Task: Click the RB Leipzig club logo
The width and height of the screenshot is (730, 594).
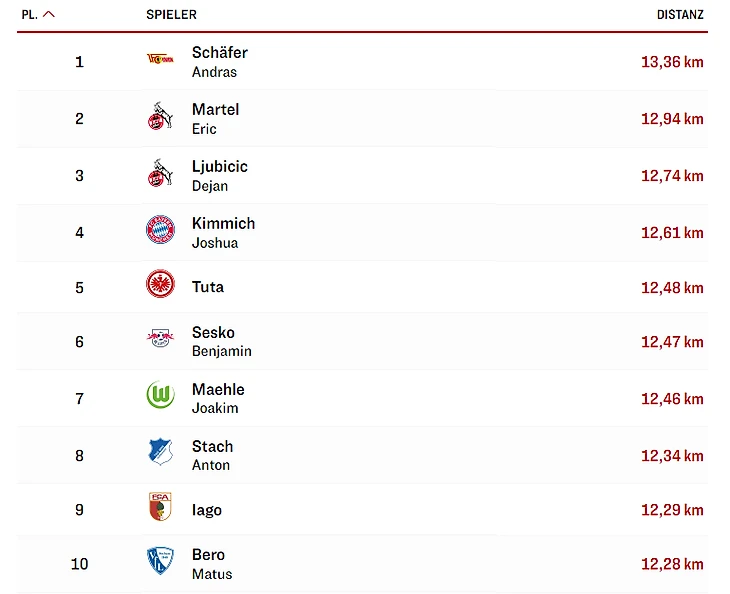Action: (160, 341)
